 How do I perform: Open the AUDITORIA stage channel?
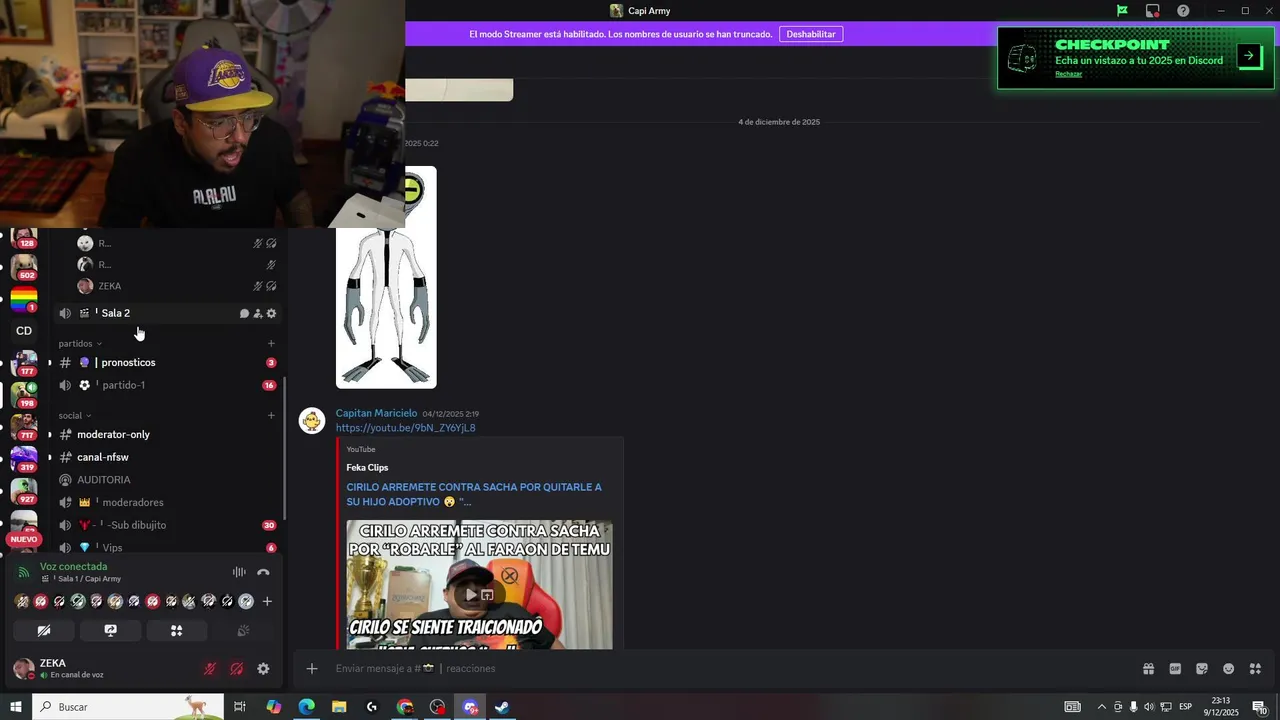click(x=166, y=480)
